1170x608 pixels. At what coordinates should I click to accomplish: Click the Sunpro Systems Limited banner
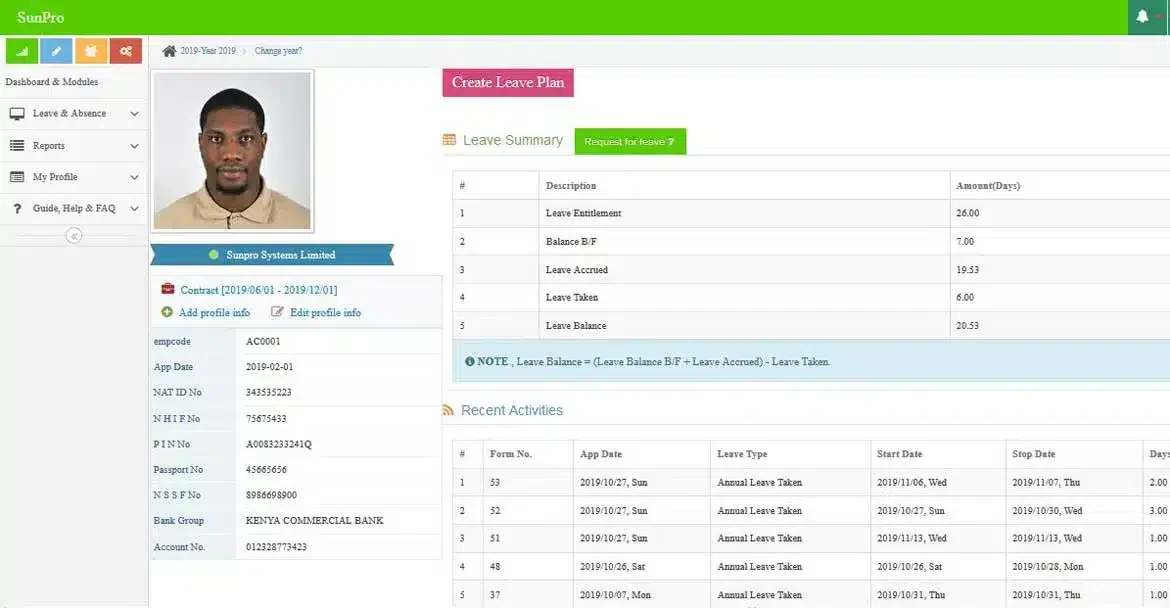[x=272, y=254]
